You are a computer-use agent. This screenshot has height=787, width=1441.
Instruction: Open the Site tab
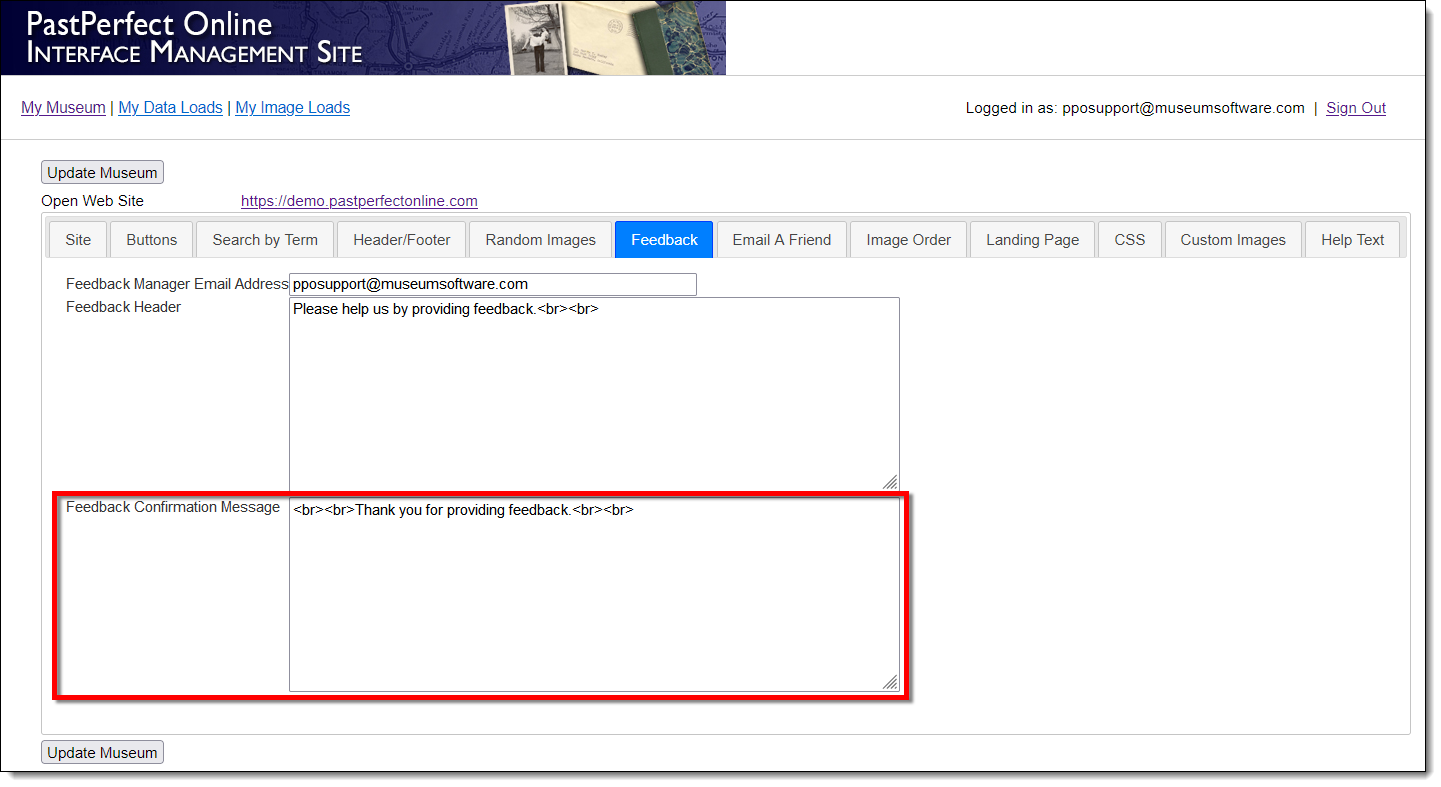78,240
